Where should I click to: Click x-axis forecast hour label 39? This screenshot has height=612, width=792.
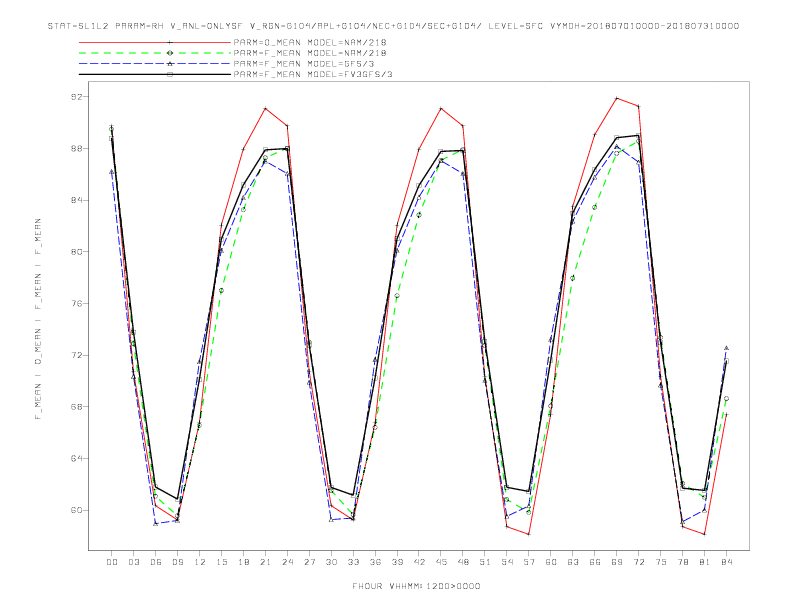click(x=397, y=562)
